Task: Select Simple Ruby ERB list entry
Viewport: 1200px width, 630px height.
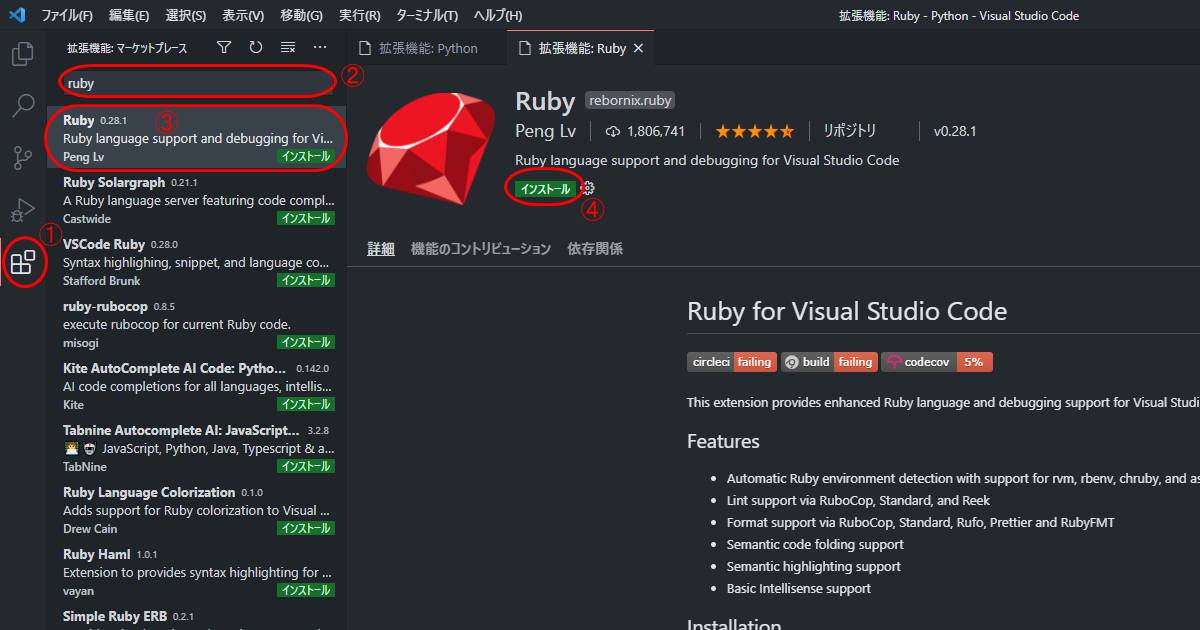Action: click(x=196, y=617)
